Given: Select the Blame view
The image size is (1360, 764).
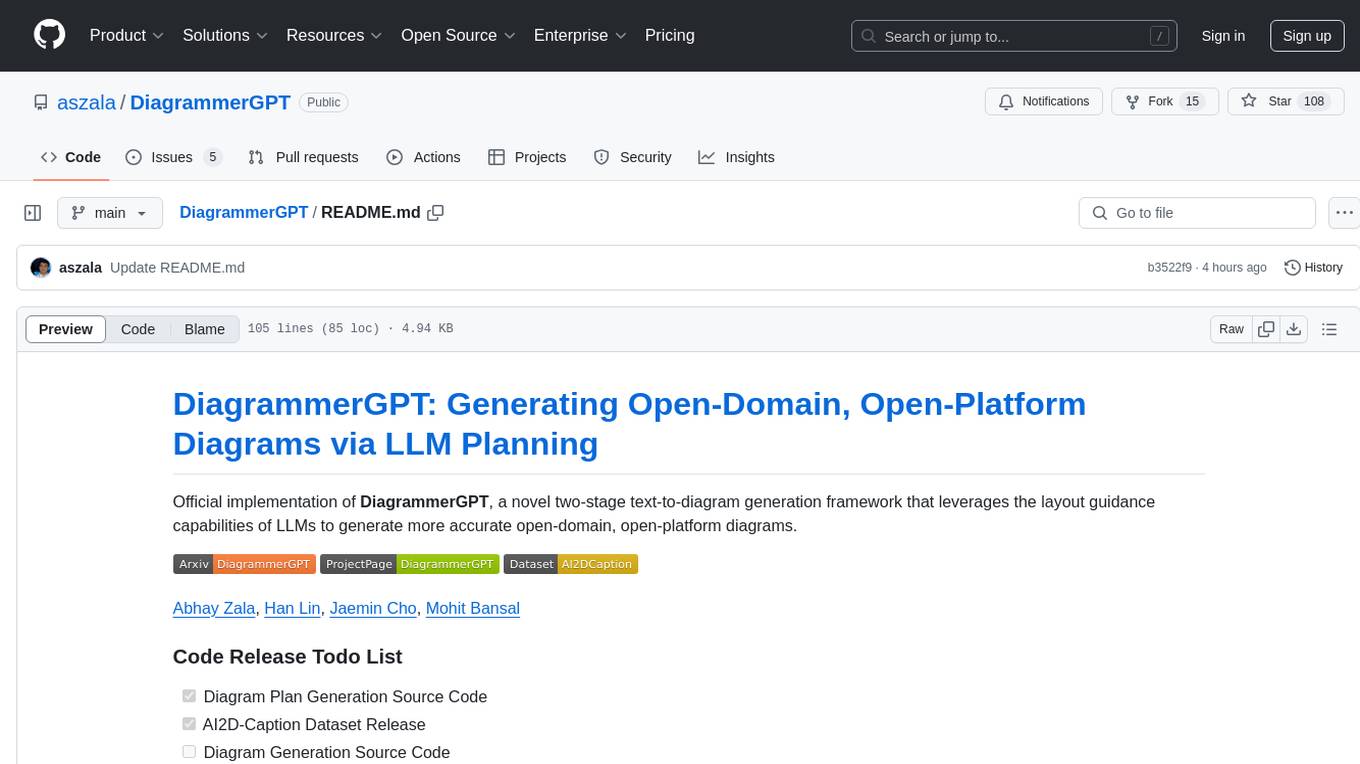Looking at the screenshot, I should pyautogui.click(x=204, y=329).
